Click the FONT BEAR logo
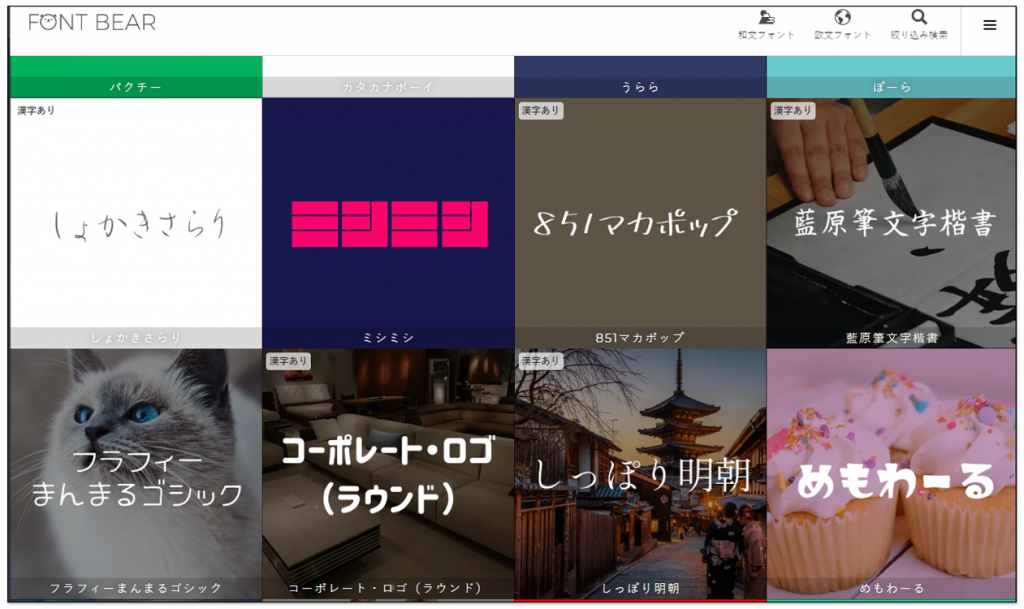The image size is (1024, 609). pos(92,22)
